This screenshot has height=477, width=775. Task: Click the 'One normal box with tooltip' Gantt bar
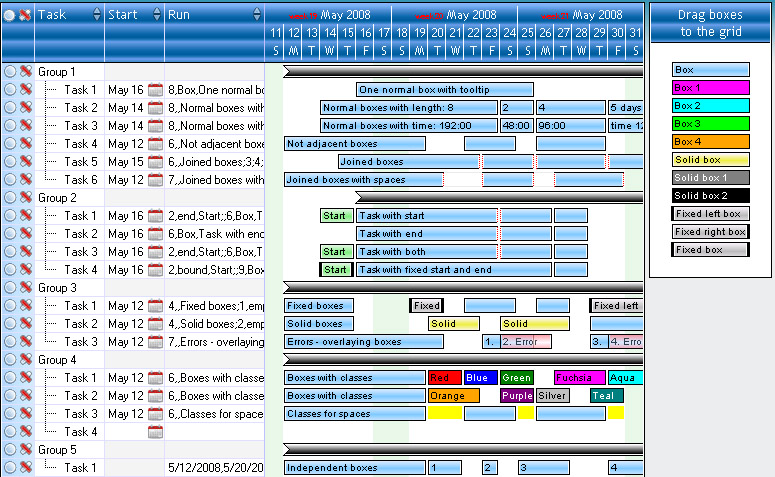pyautogui.click(x=445, y=90)
